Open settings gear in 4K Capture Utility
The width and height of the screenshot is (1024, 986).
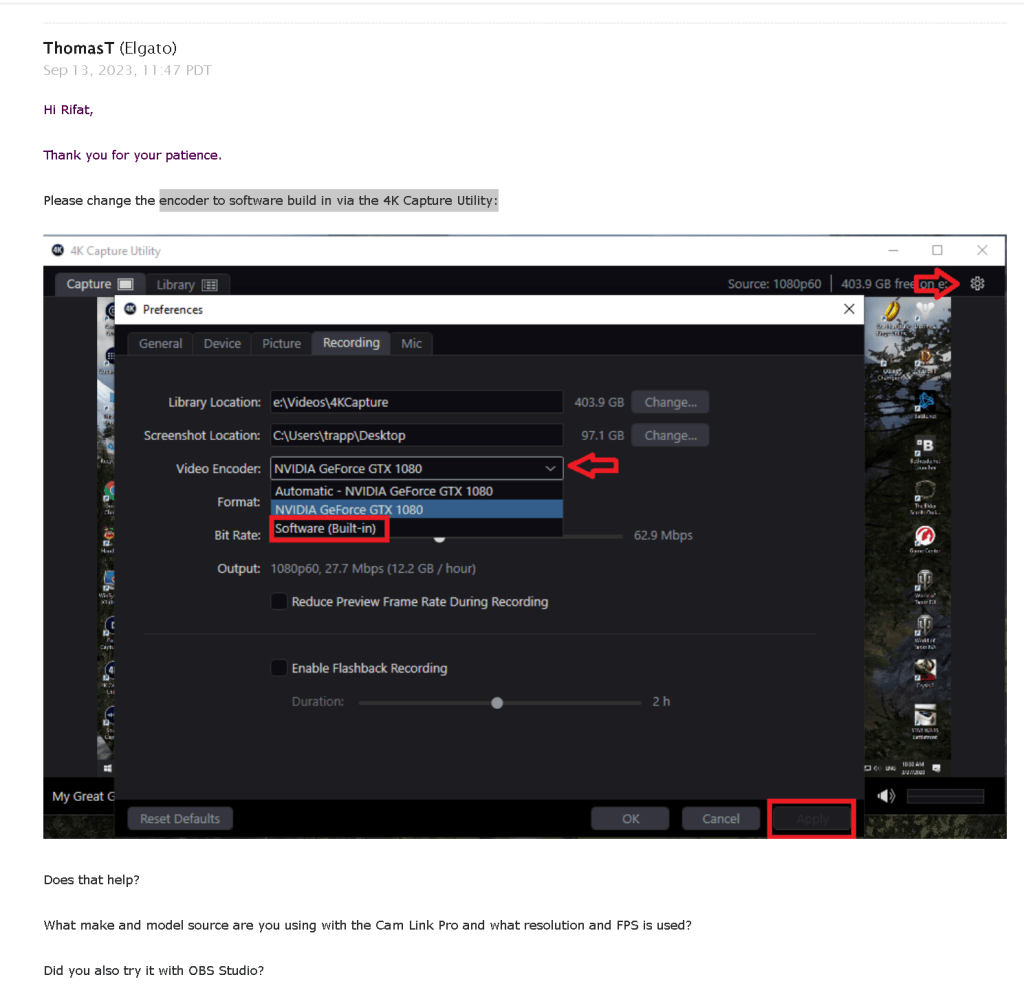click(x=977, y=283)
